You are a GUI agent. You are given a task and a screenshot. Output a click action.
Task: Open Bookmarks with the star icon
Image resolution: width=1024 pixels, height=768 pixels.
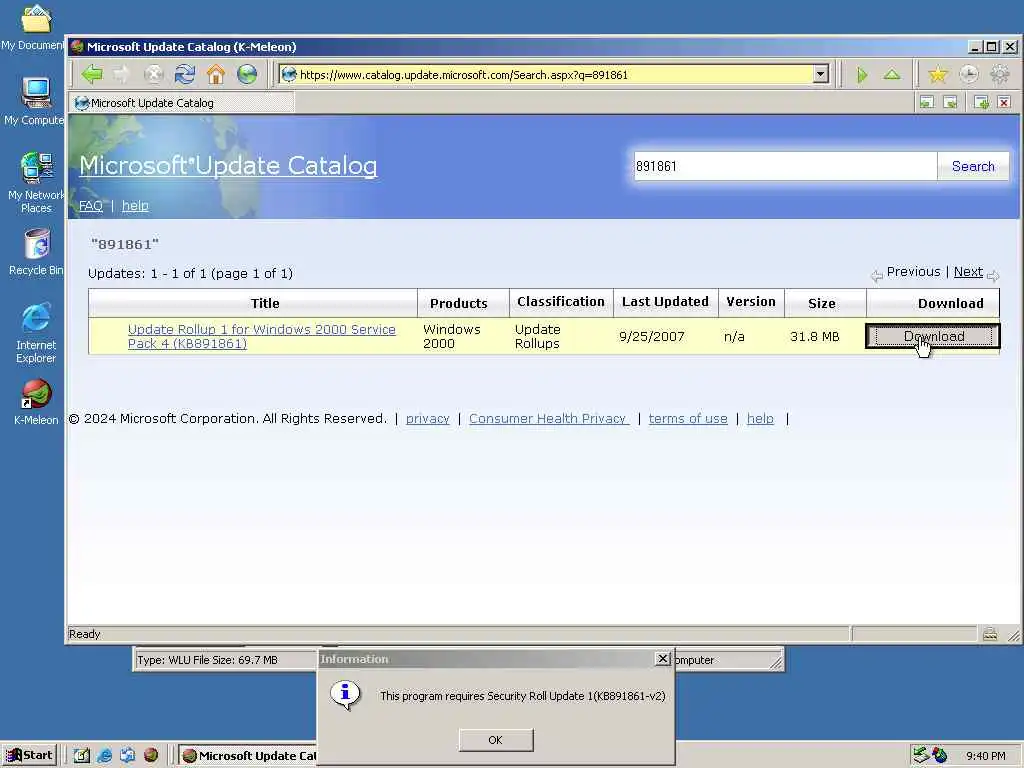pos(938,74)
